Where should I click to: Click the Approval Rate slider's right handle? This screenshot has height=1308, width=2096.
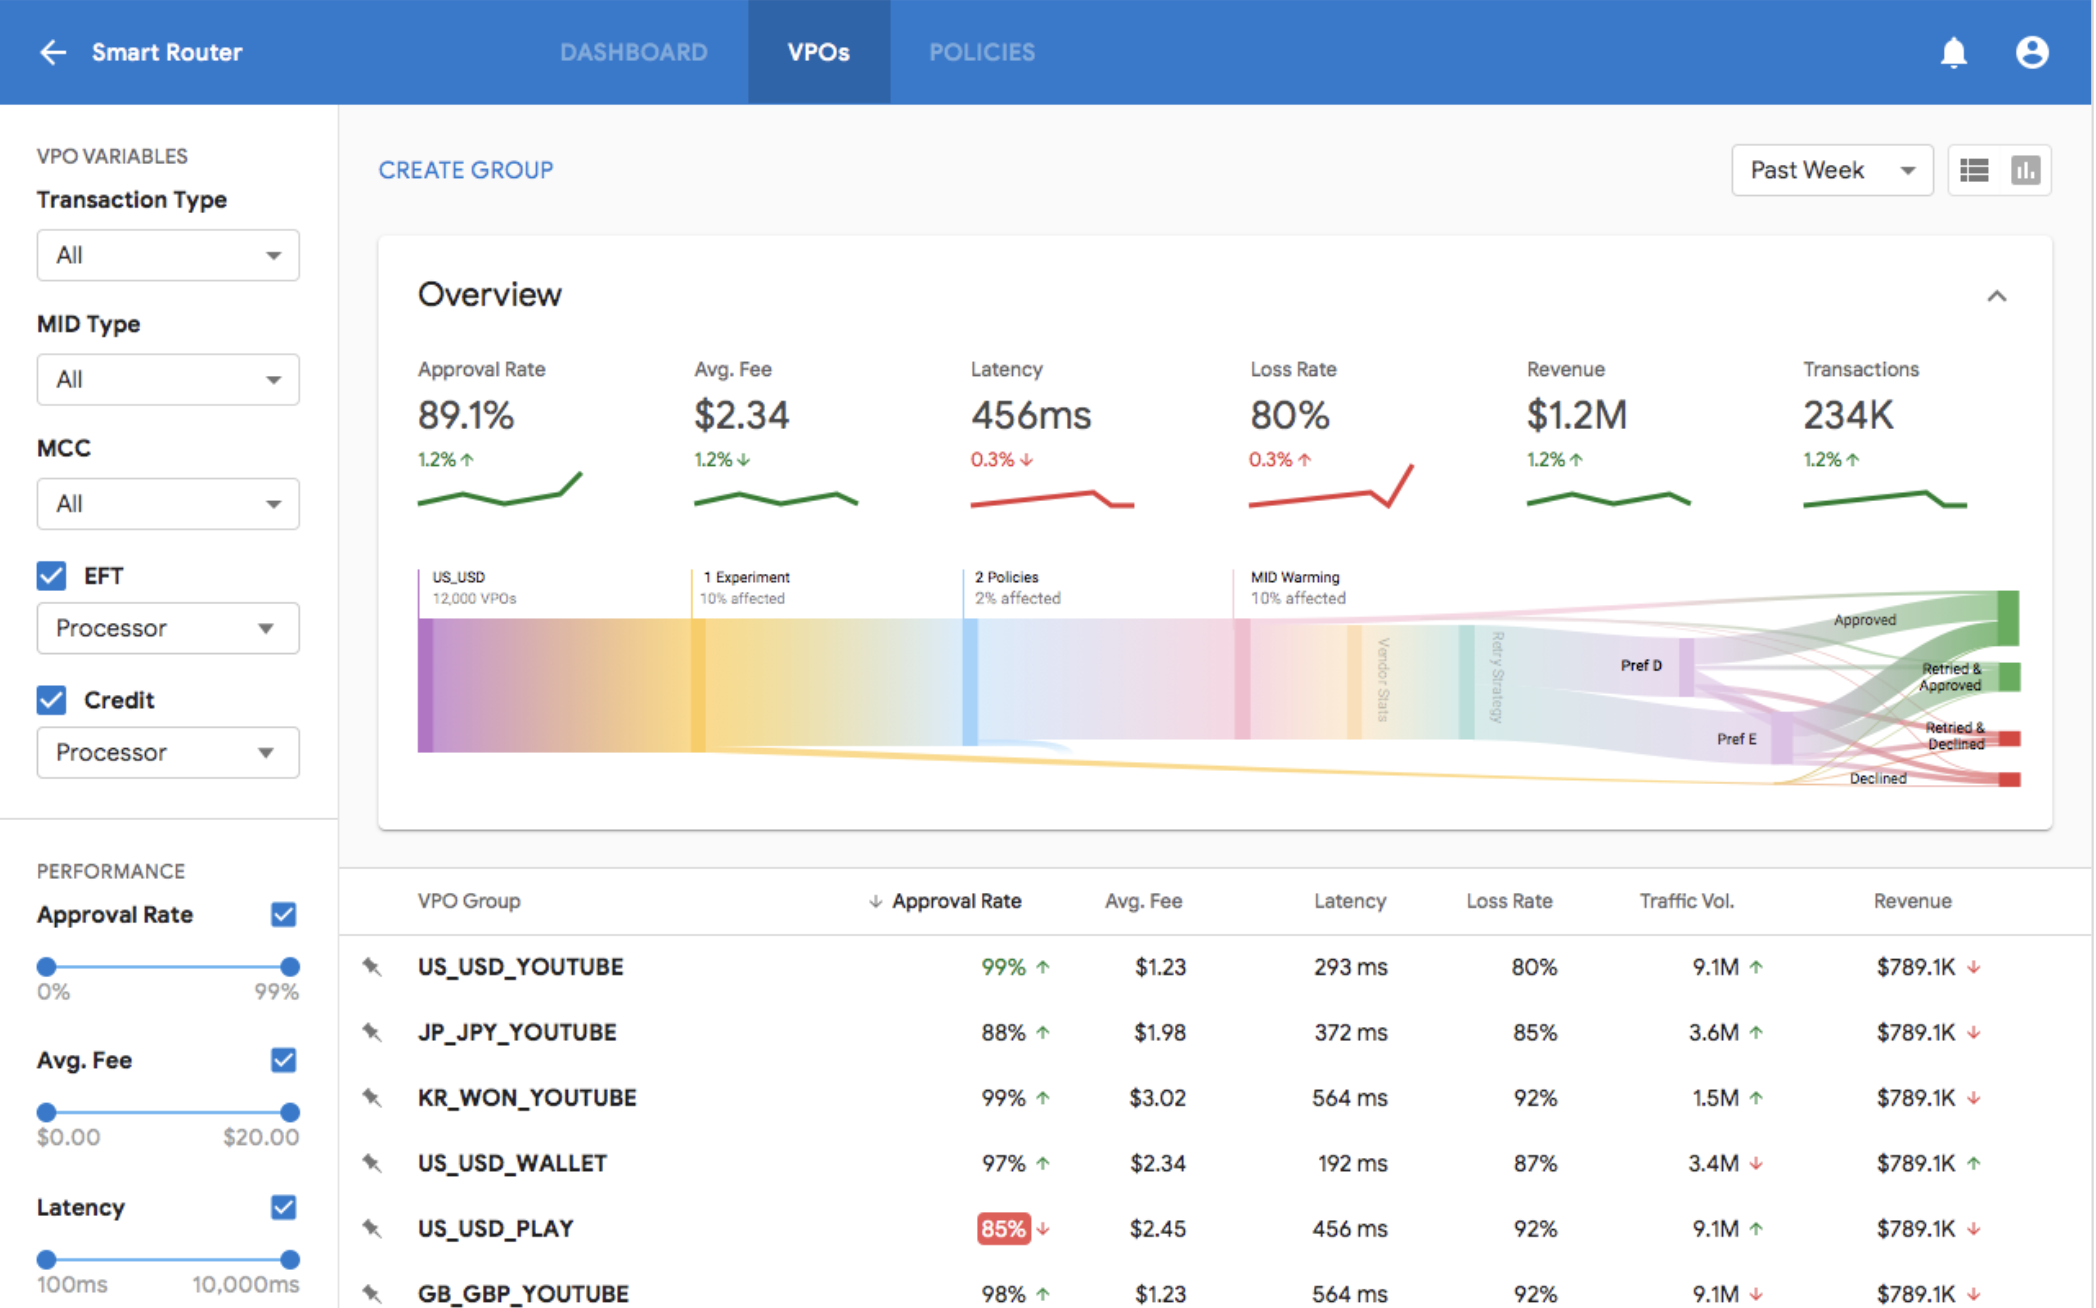click(x=290, y=967)
